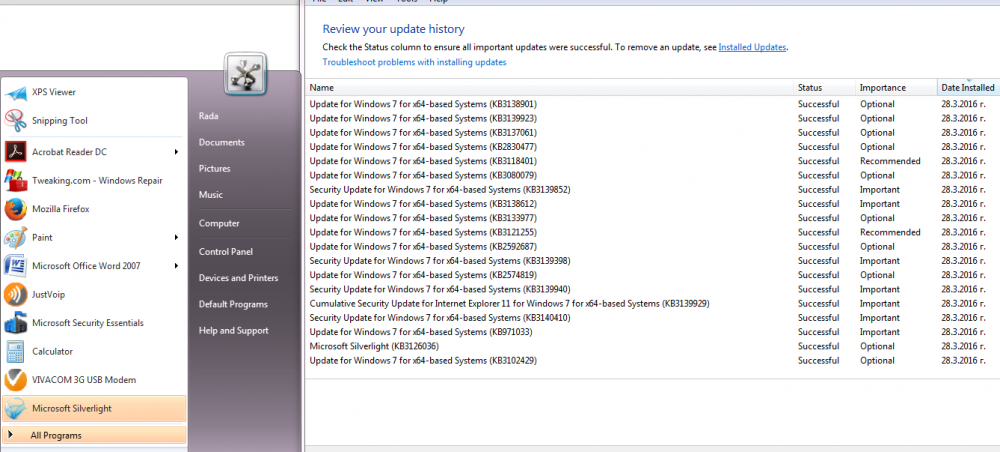This screenshot has height=452, width=1000.
Task: Open Mozilla Firefox icon
Action: pos(15,209)
